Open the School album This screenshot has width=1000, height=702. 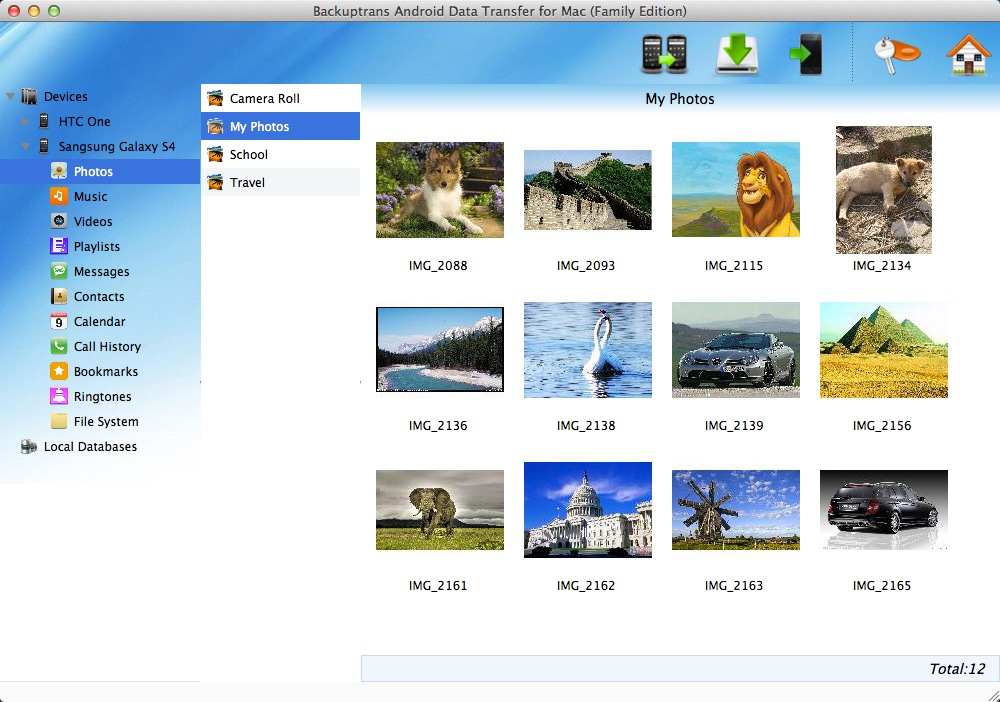pos(281,154)
